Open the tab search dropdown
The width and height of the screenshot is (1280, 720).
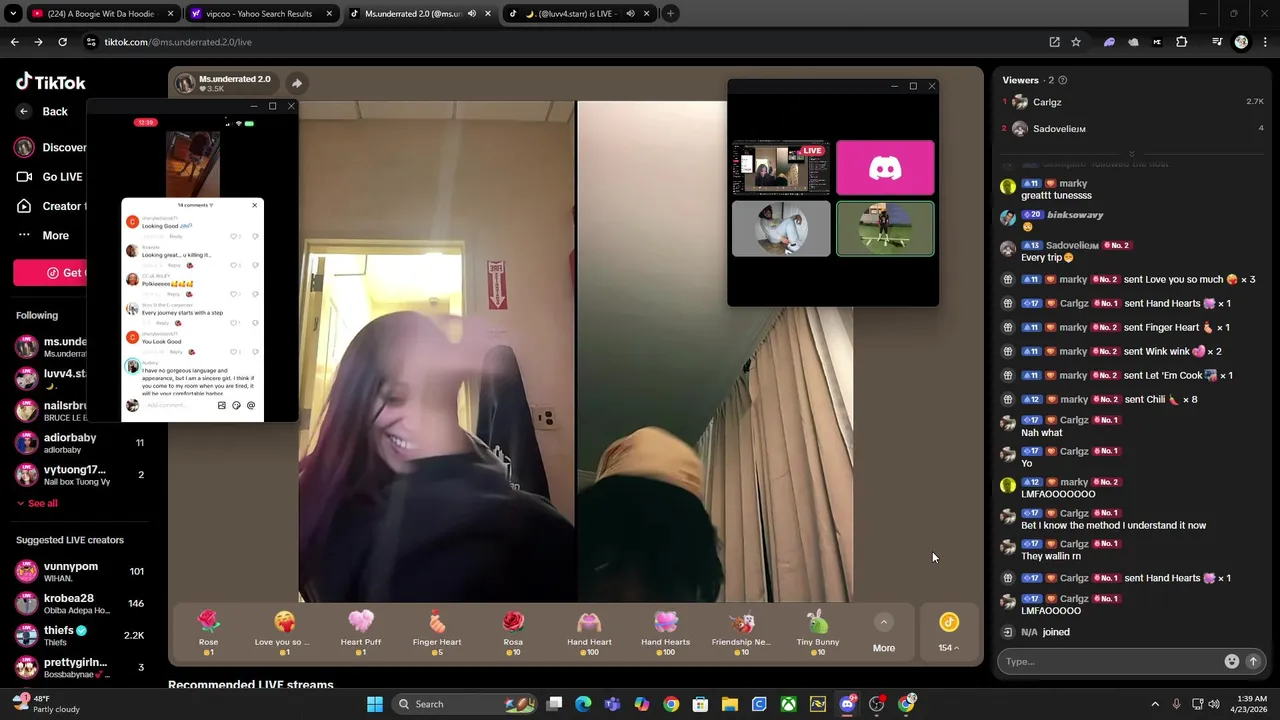tap(13, 14)
